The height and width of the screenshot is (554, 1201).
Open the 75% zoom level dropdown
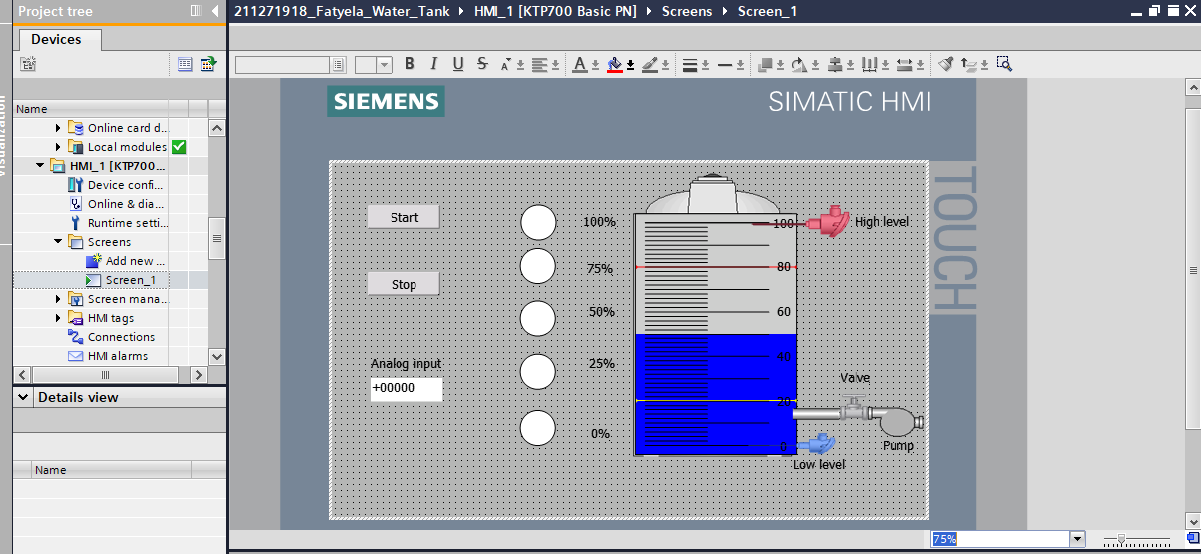(x=1077, y=539)
